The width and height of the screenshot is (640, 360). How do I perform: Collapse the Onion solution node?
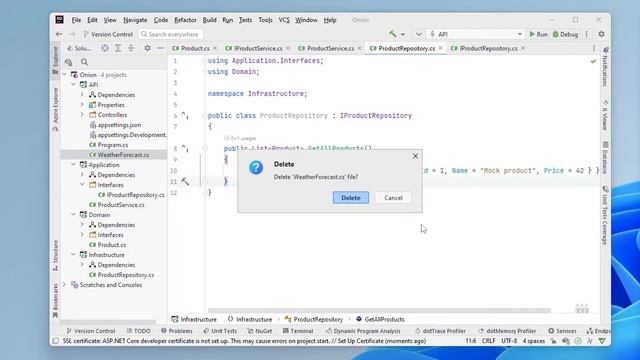pyautogui.click(x=64, y=75)
